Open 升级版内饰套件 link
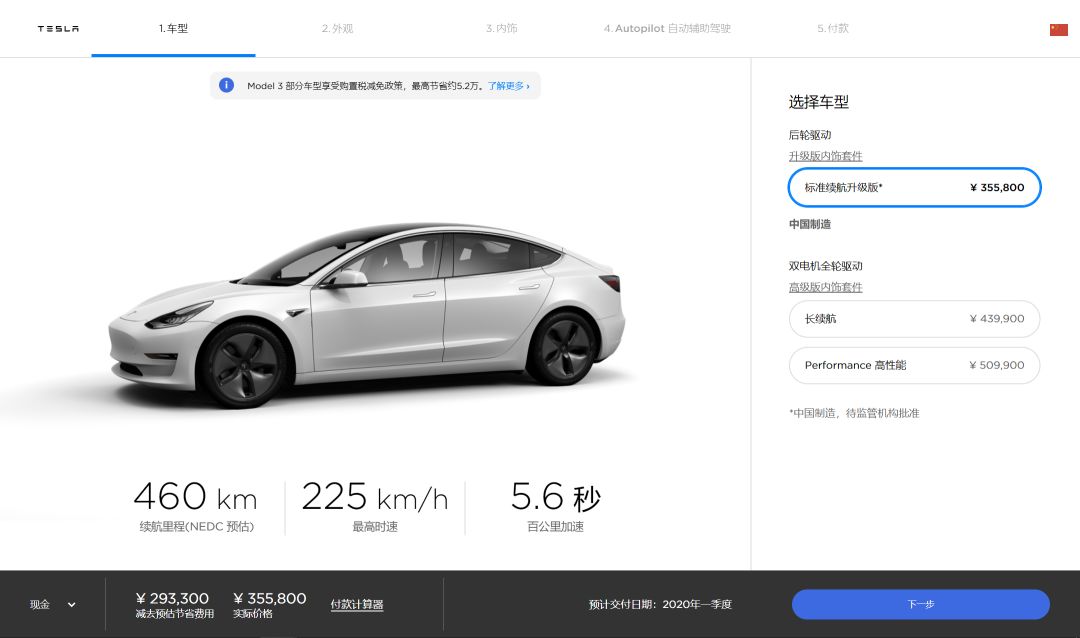 pyautogui.click(x=825, y=156)
